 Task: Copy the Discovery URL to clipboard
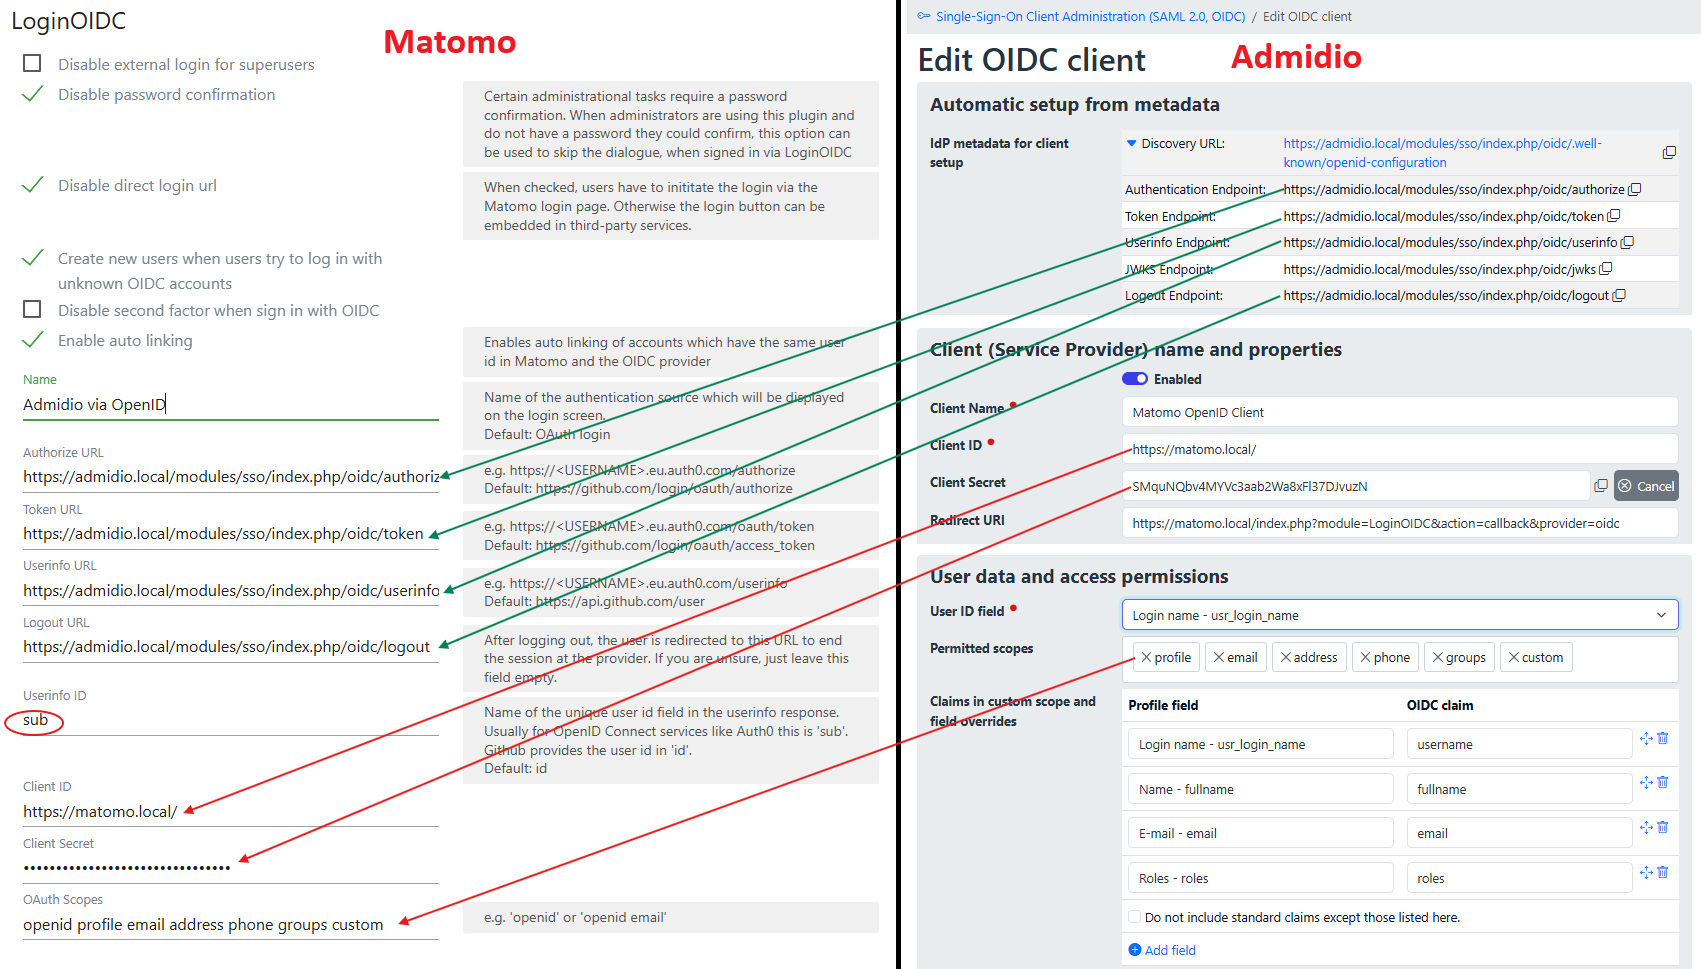click(x=1669, y=153)
